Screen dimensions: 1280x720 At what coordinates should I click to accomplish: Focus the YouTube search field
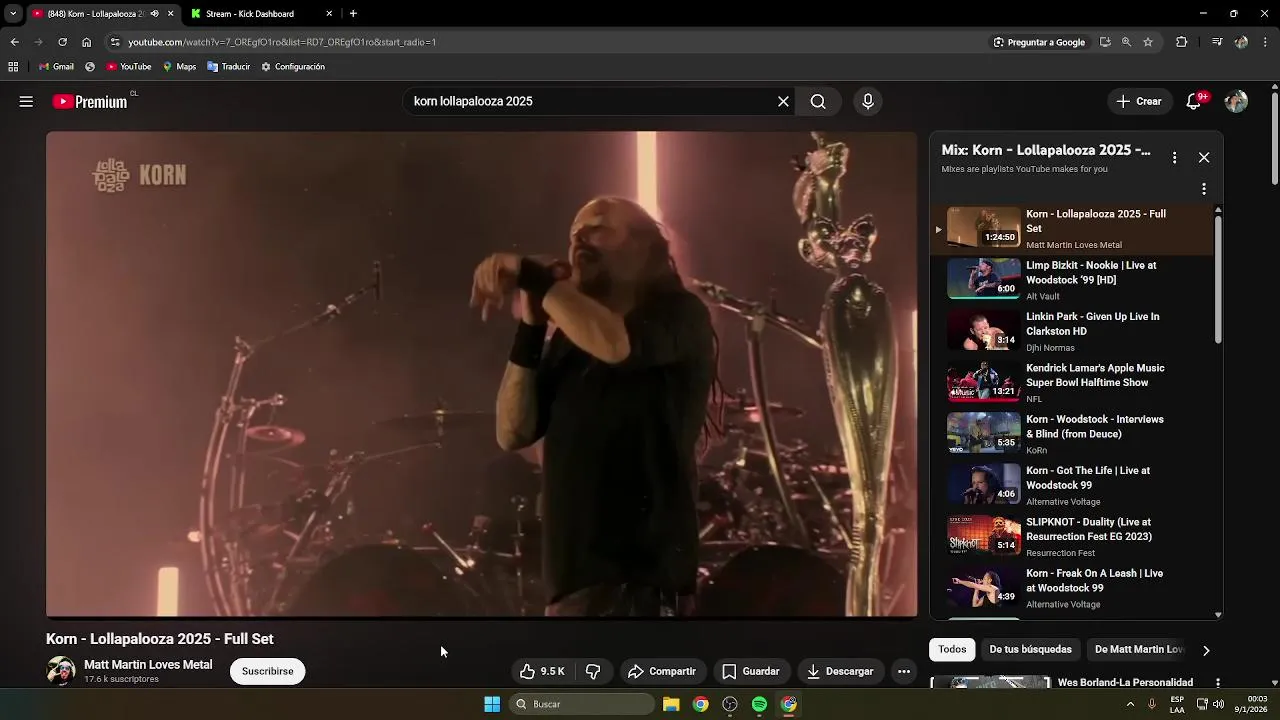click(x=590, y=101)
